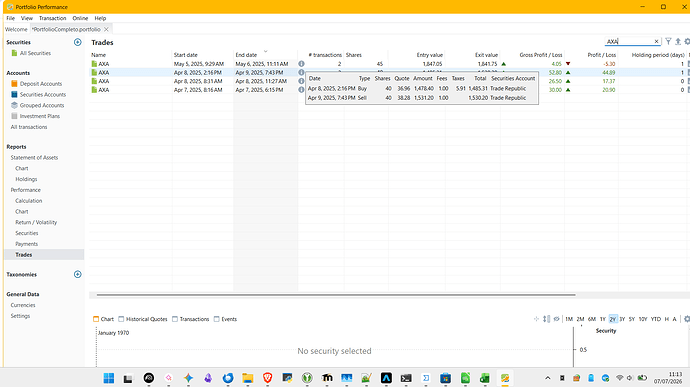Open the chart configuration gear icon
The image size is (690, 387).
(x=686, y=319)
